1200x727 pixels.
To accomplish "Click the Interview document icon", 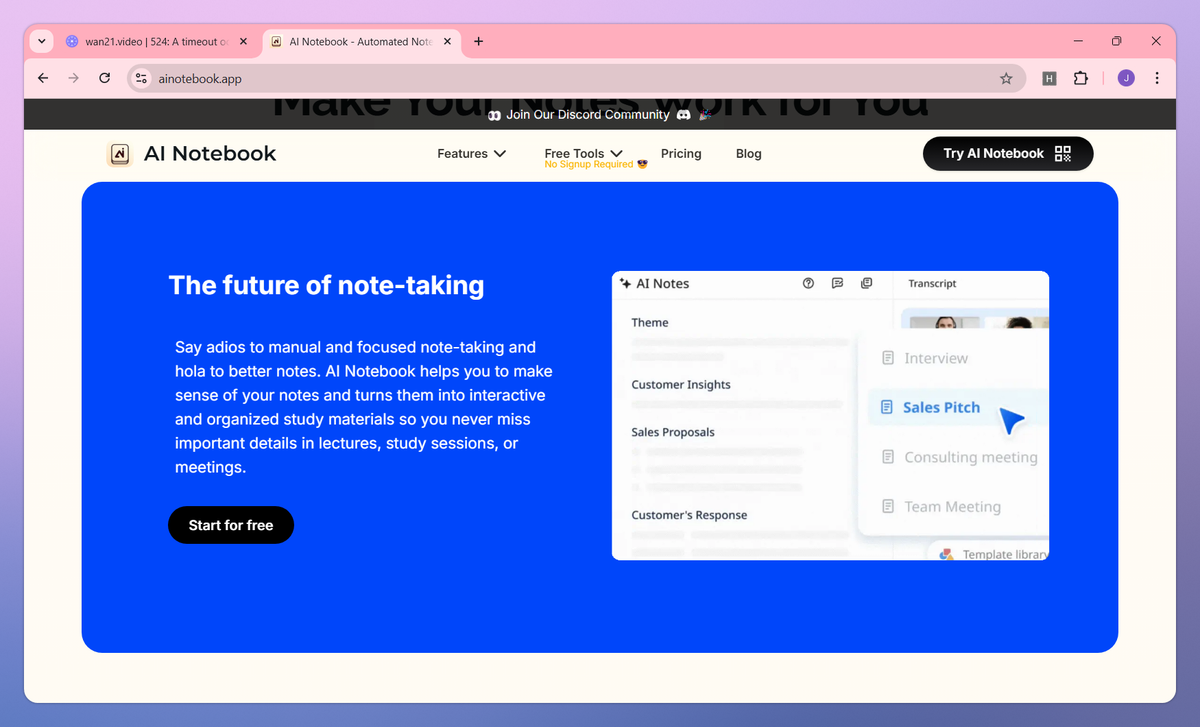I will point(889,357).
